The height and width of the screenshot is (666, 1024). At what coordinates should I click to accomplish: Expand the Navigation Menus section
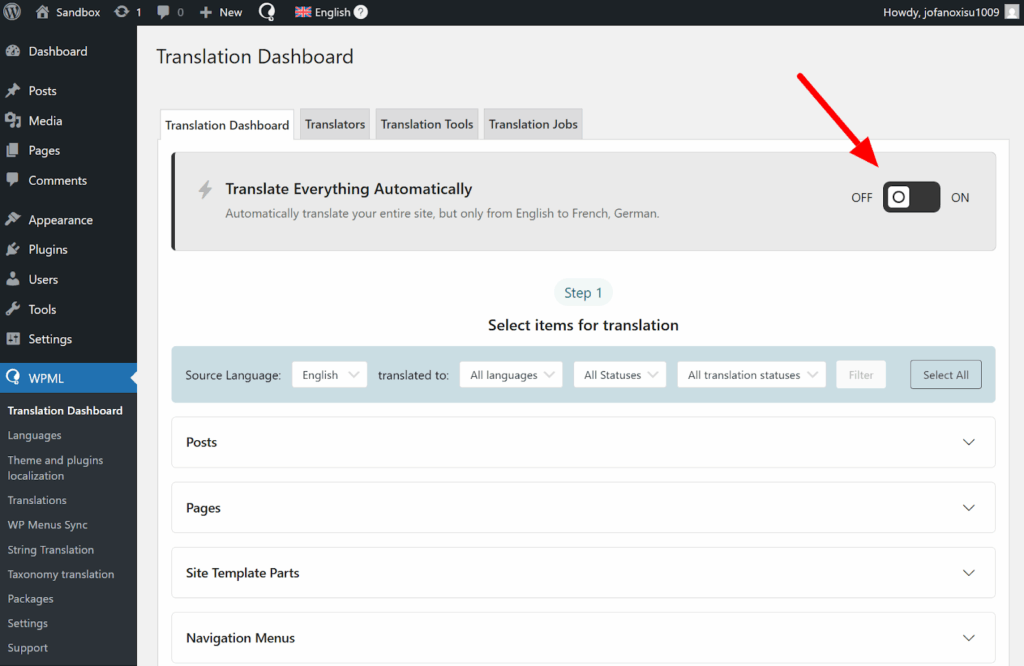pos(583,637)
